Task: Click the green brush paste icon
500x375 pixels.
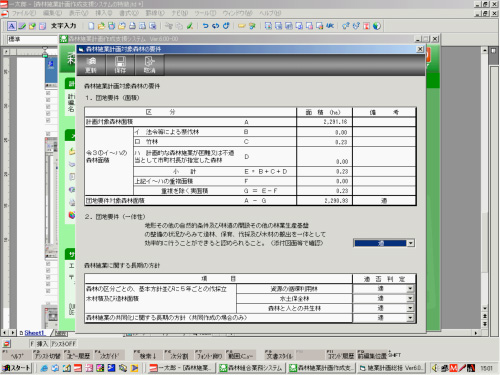Action: click(190, 26)
